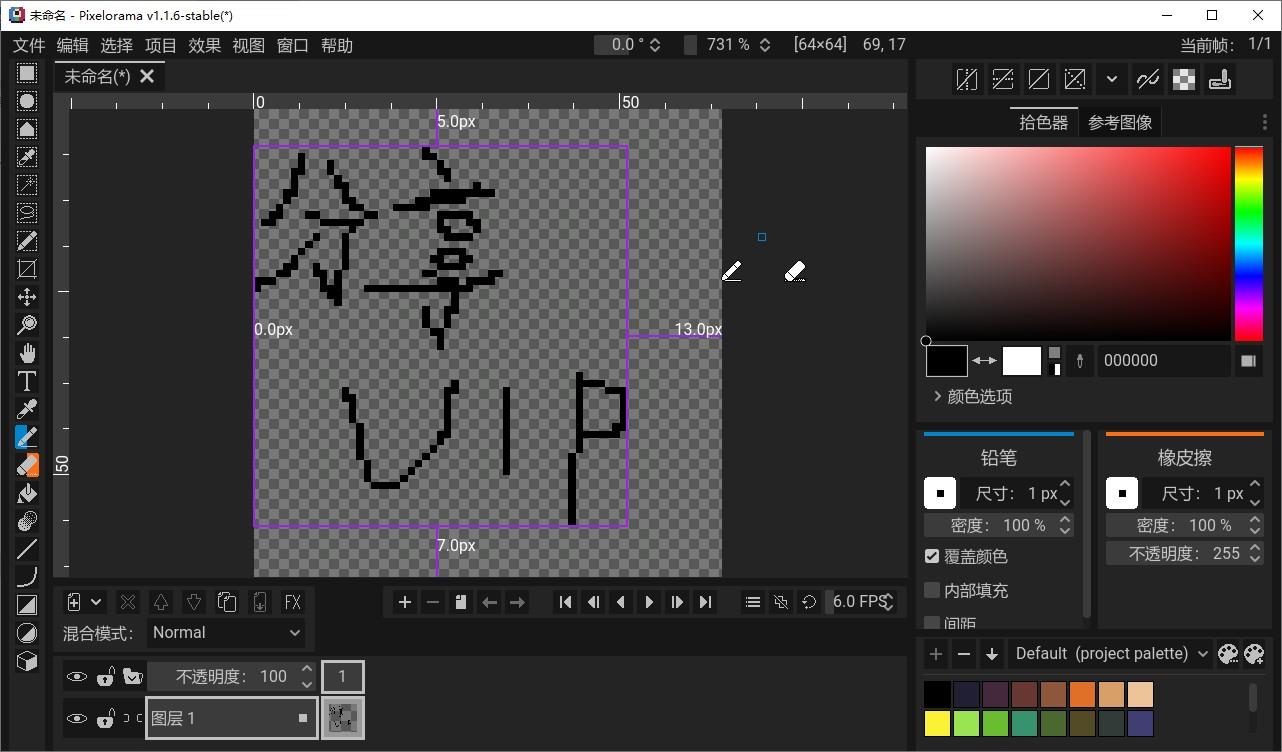The width and height of the screenshot is (1282, 752).
Task: Select the Pan tool
Action: pyautogui.click(x=27, y=351)
